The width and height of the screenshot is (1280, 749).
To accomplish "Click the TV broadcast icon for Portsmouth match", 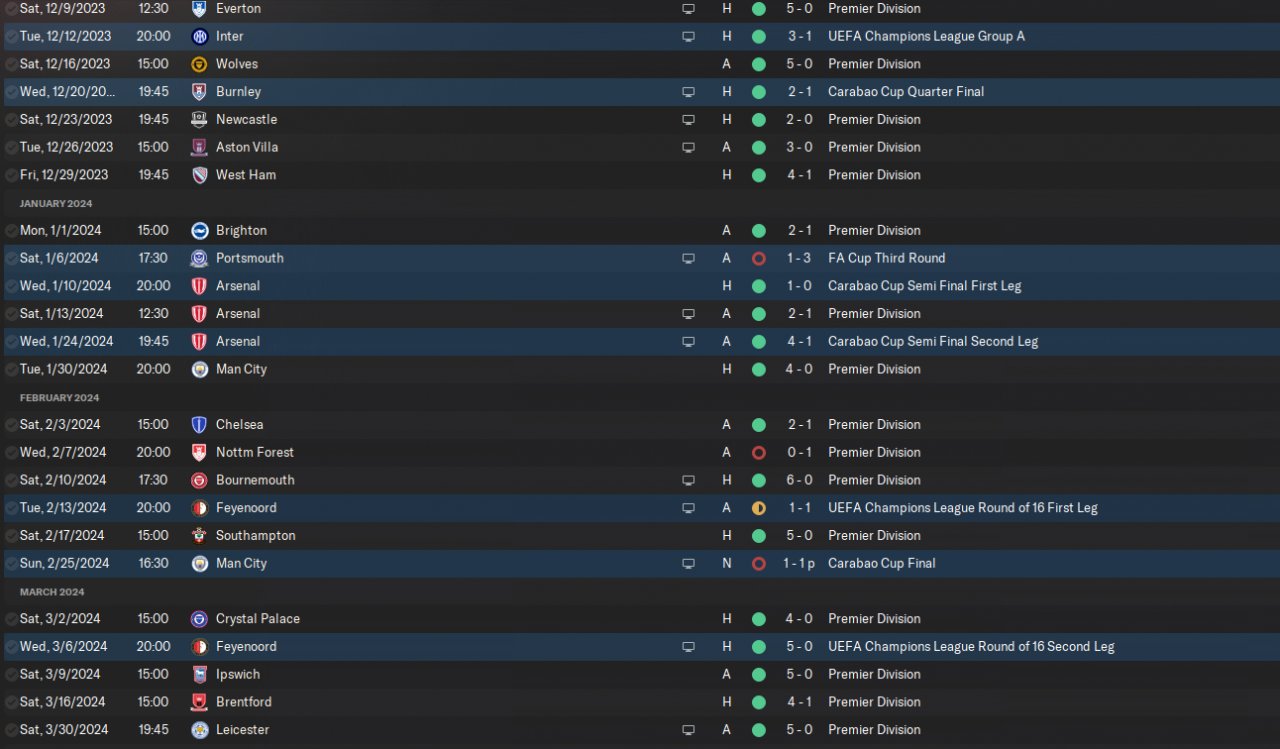I will coord(688,258).
